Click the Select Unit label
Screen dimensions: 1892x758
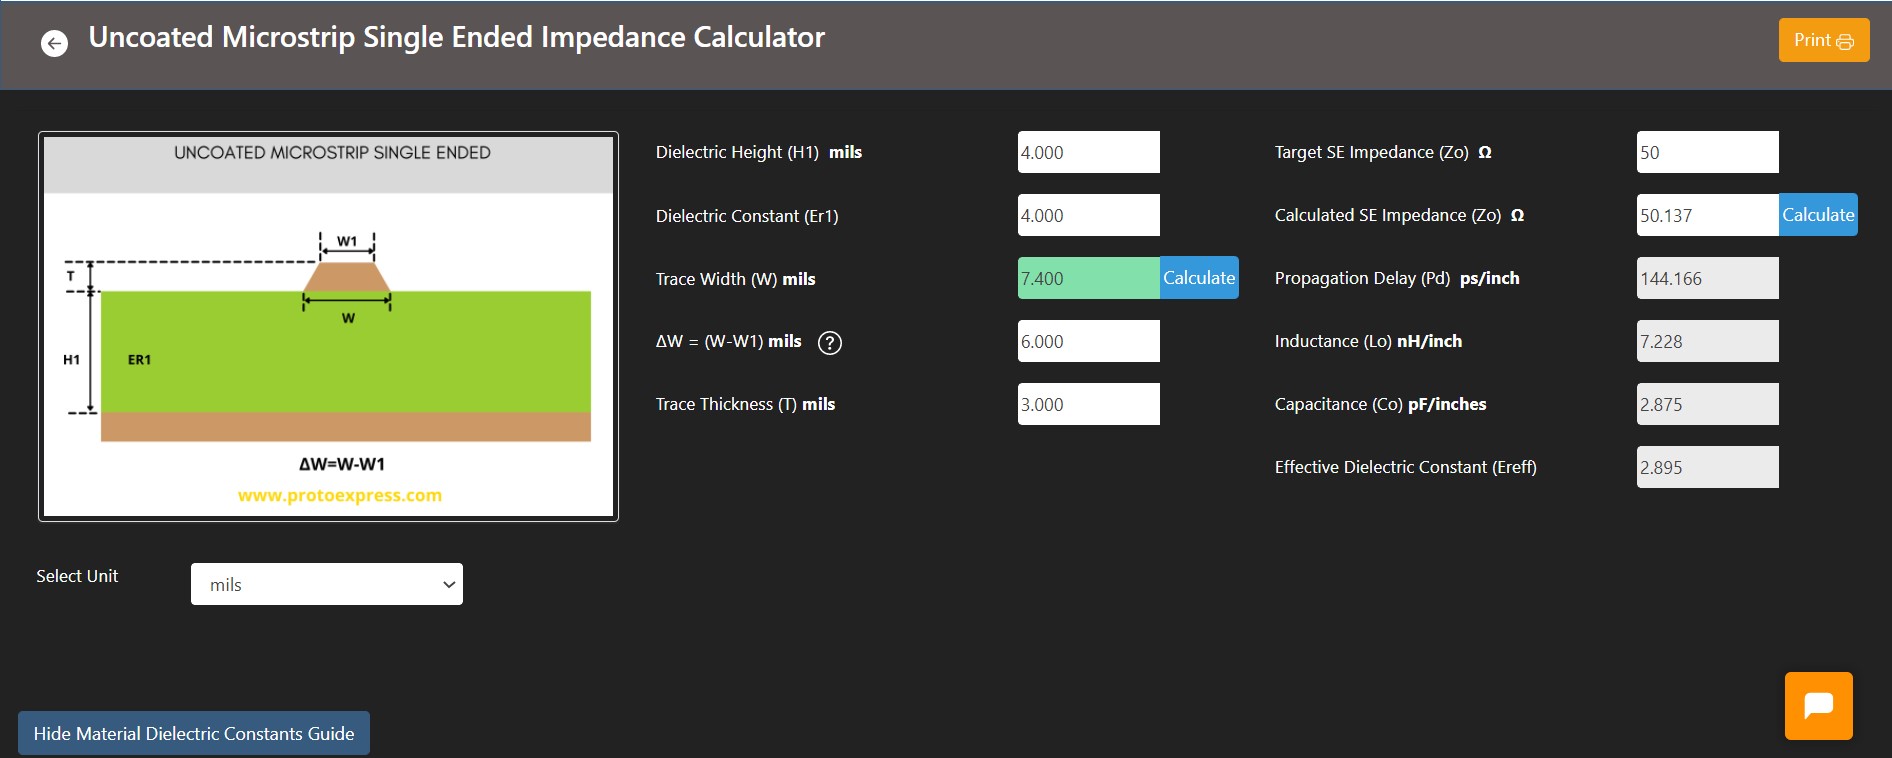coord(77,576)
